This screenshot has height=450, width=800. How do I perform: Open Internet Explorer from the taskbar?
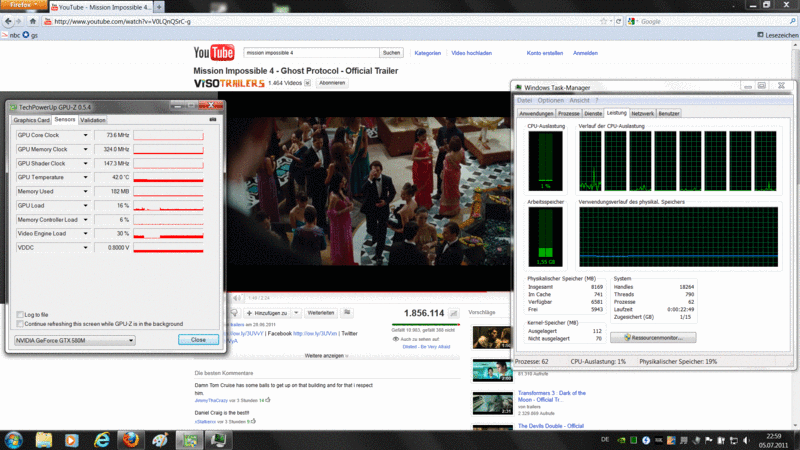coord(102,440)
